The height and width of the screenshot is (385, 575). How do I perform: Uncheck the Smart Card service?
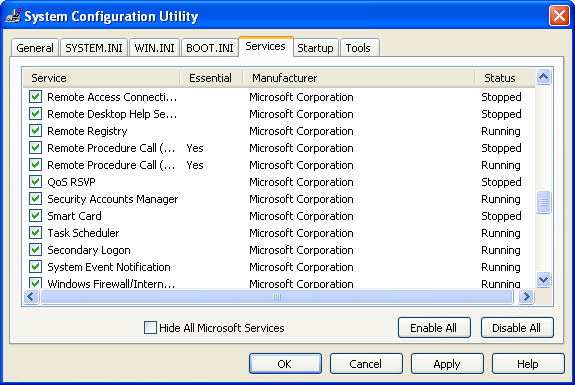click(x=36, y=216)
